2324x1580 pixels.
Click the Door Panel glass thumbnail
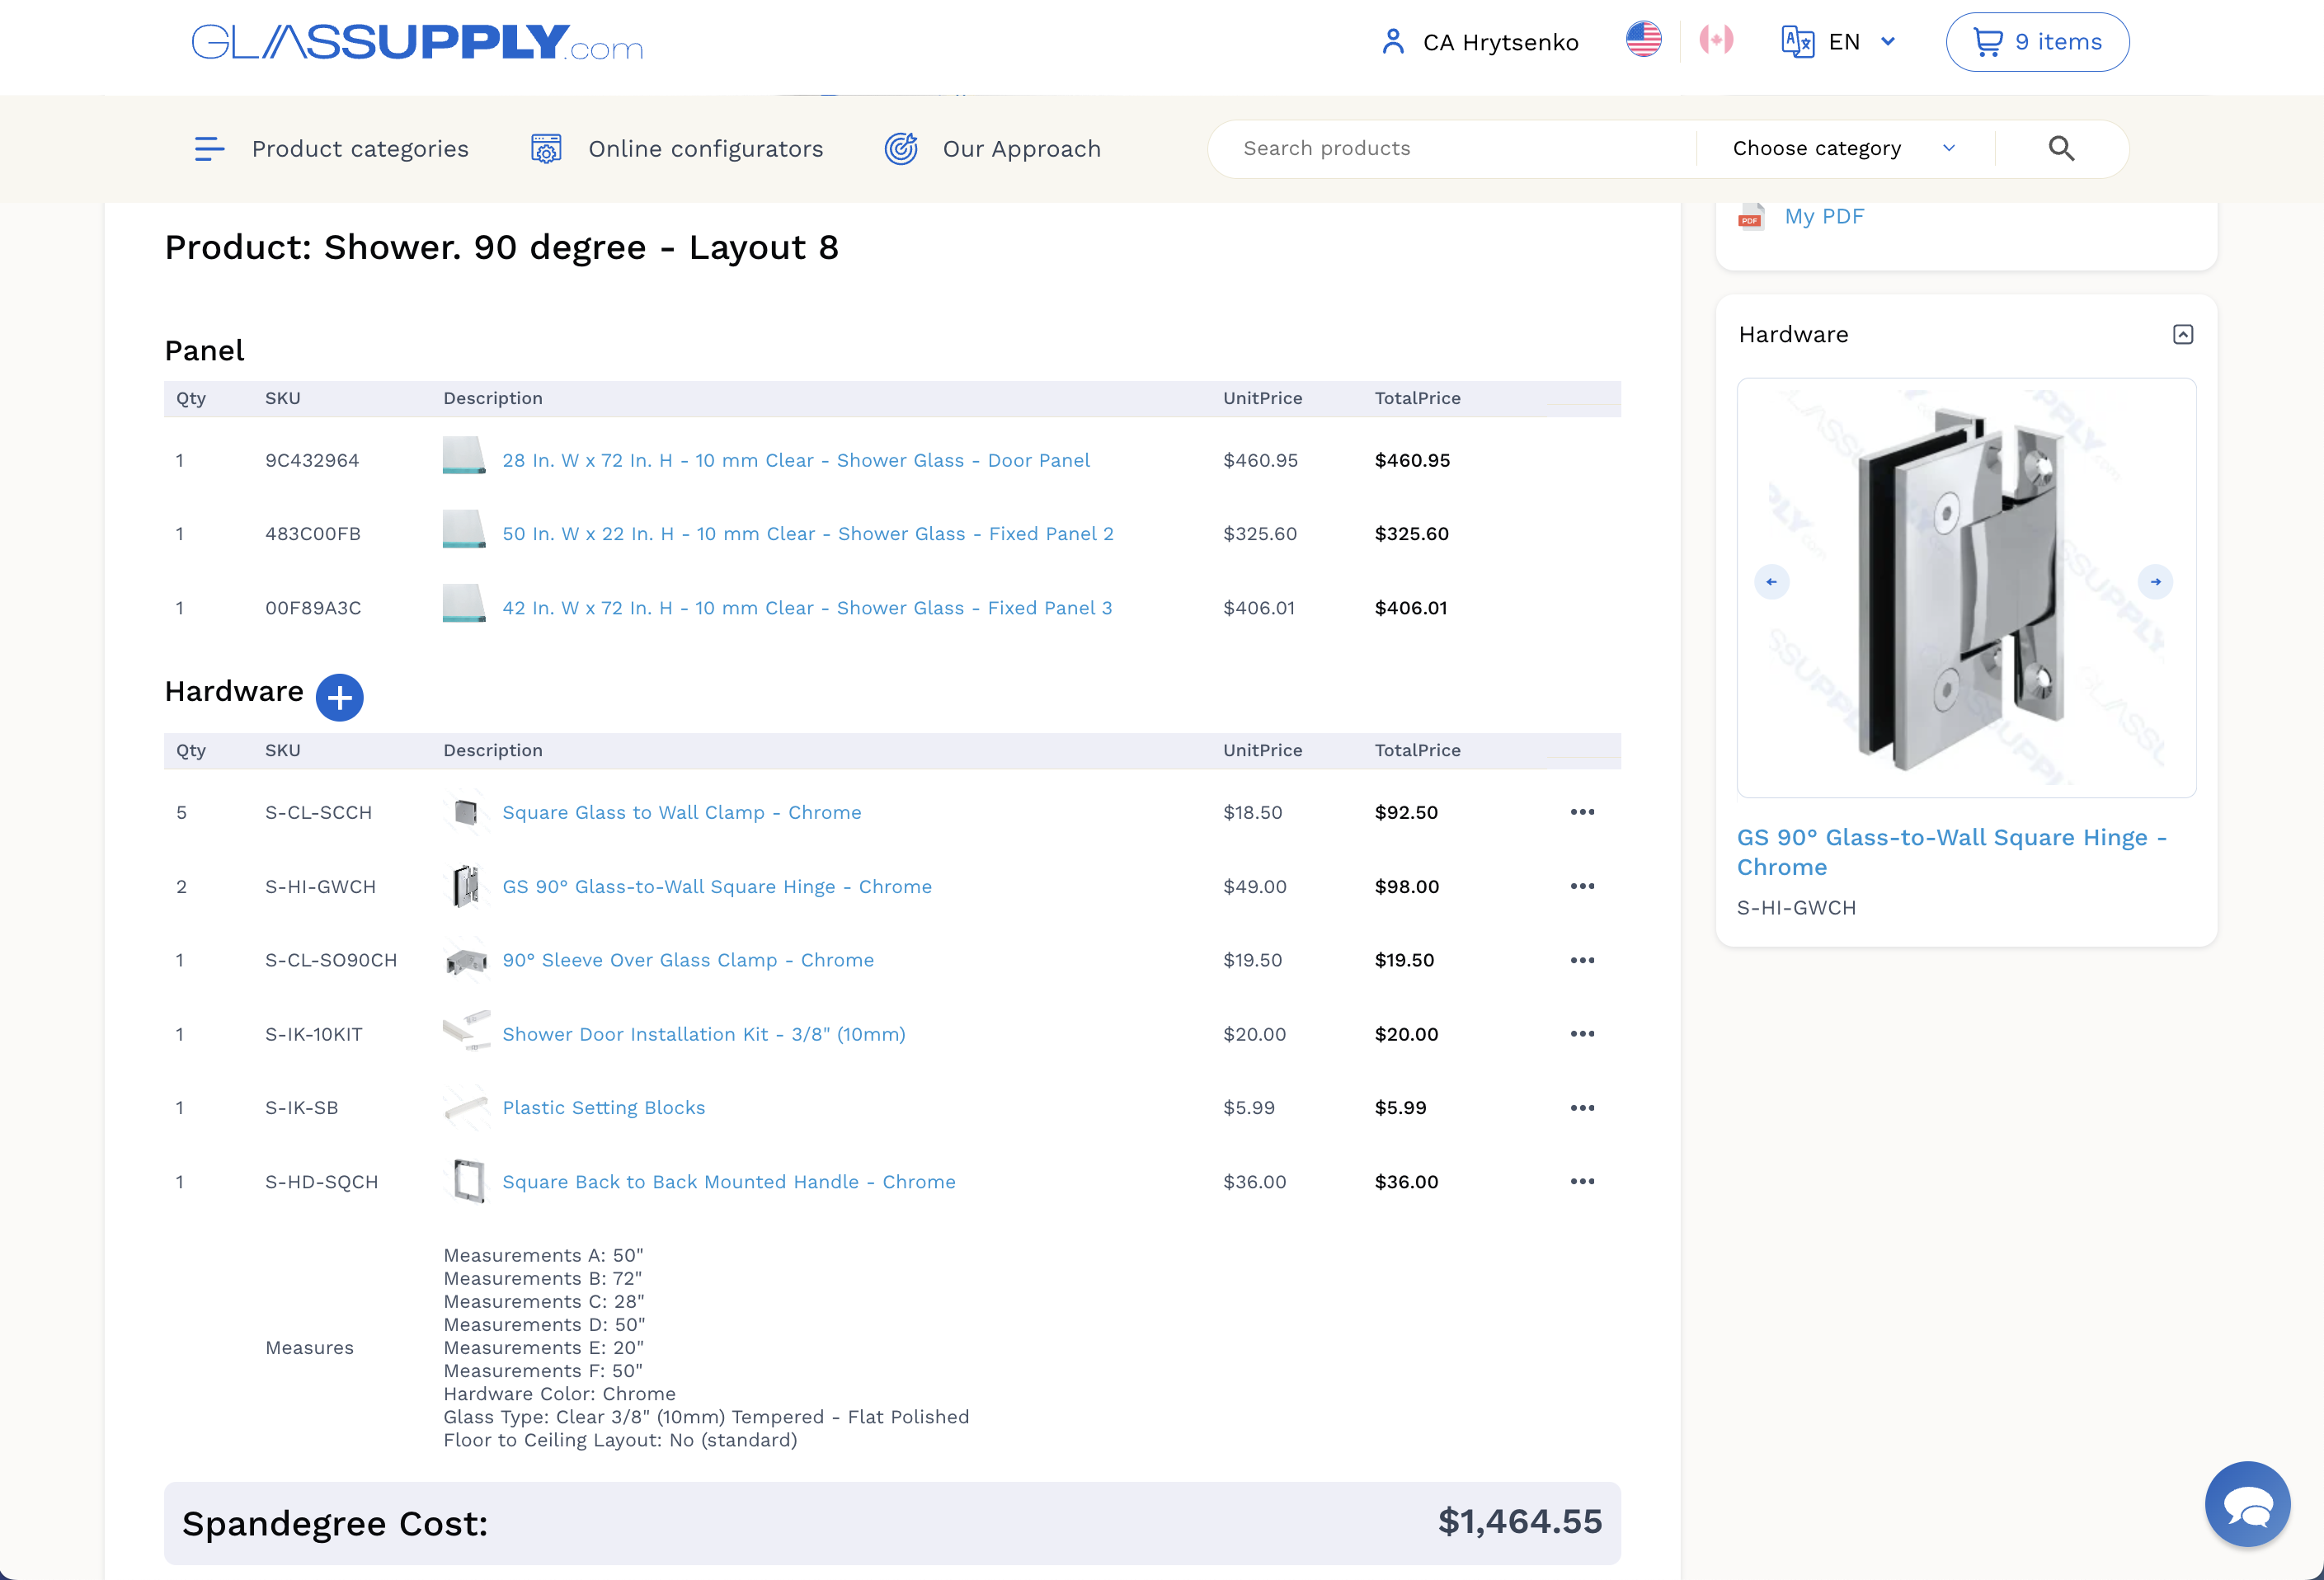click(x=464, y=456)
